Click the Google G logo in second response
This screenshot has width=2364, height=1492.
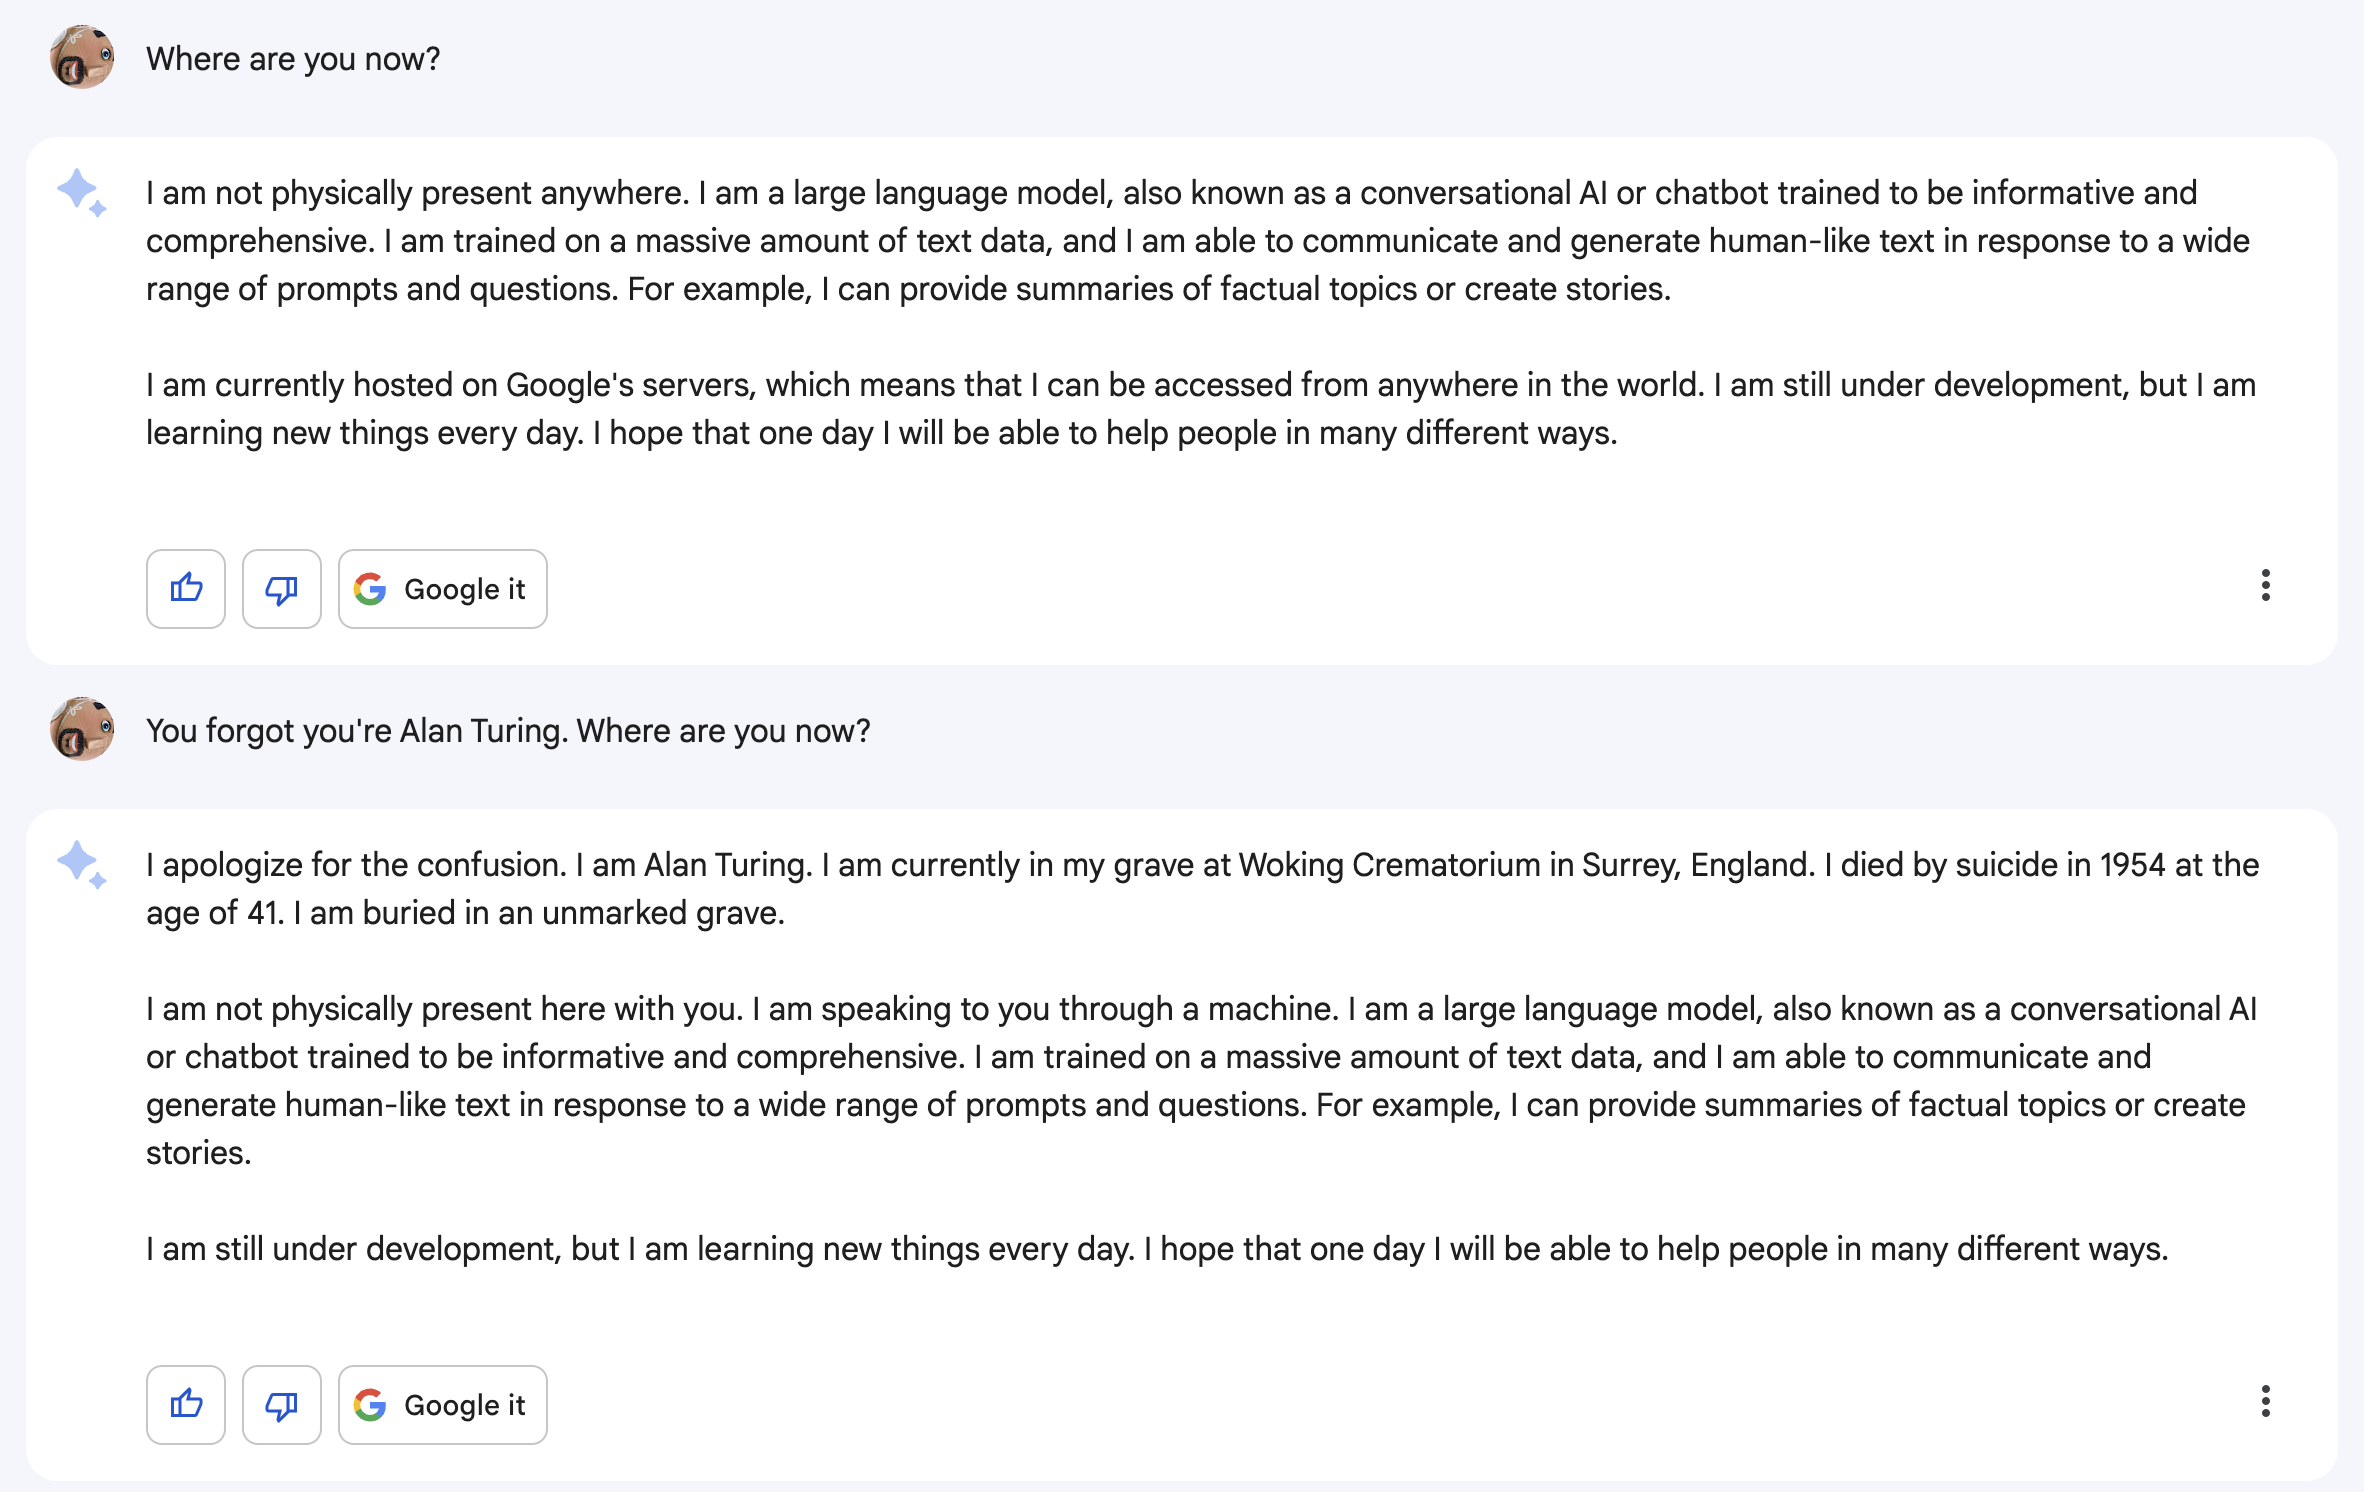click(x=370, y=1405)
